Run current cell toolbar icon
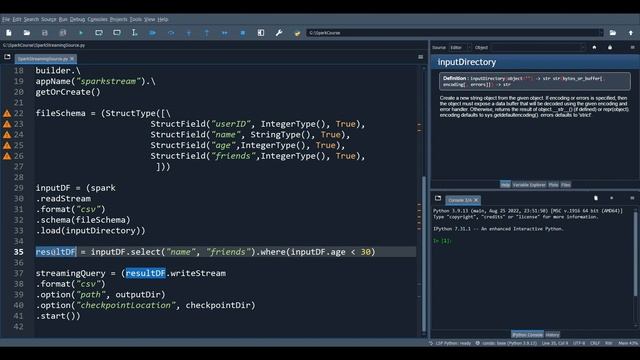The height and width of the screenshot is (360, 640). [x=99, y=33]
